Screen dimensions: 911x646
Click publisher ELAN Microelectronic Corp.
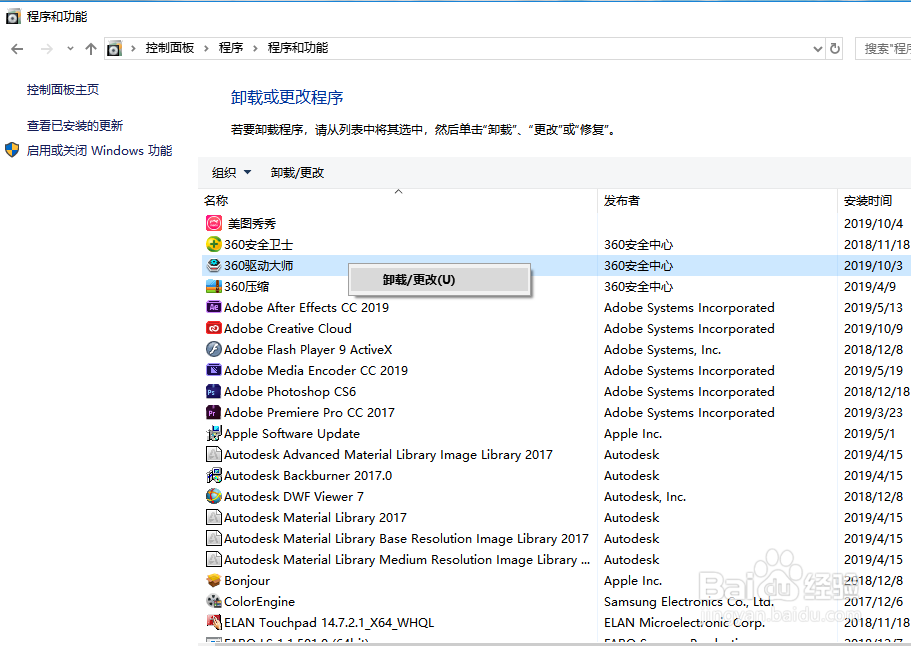(684, 622)
